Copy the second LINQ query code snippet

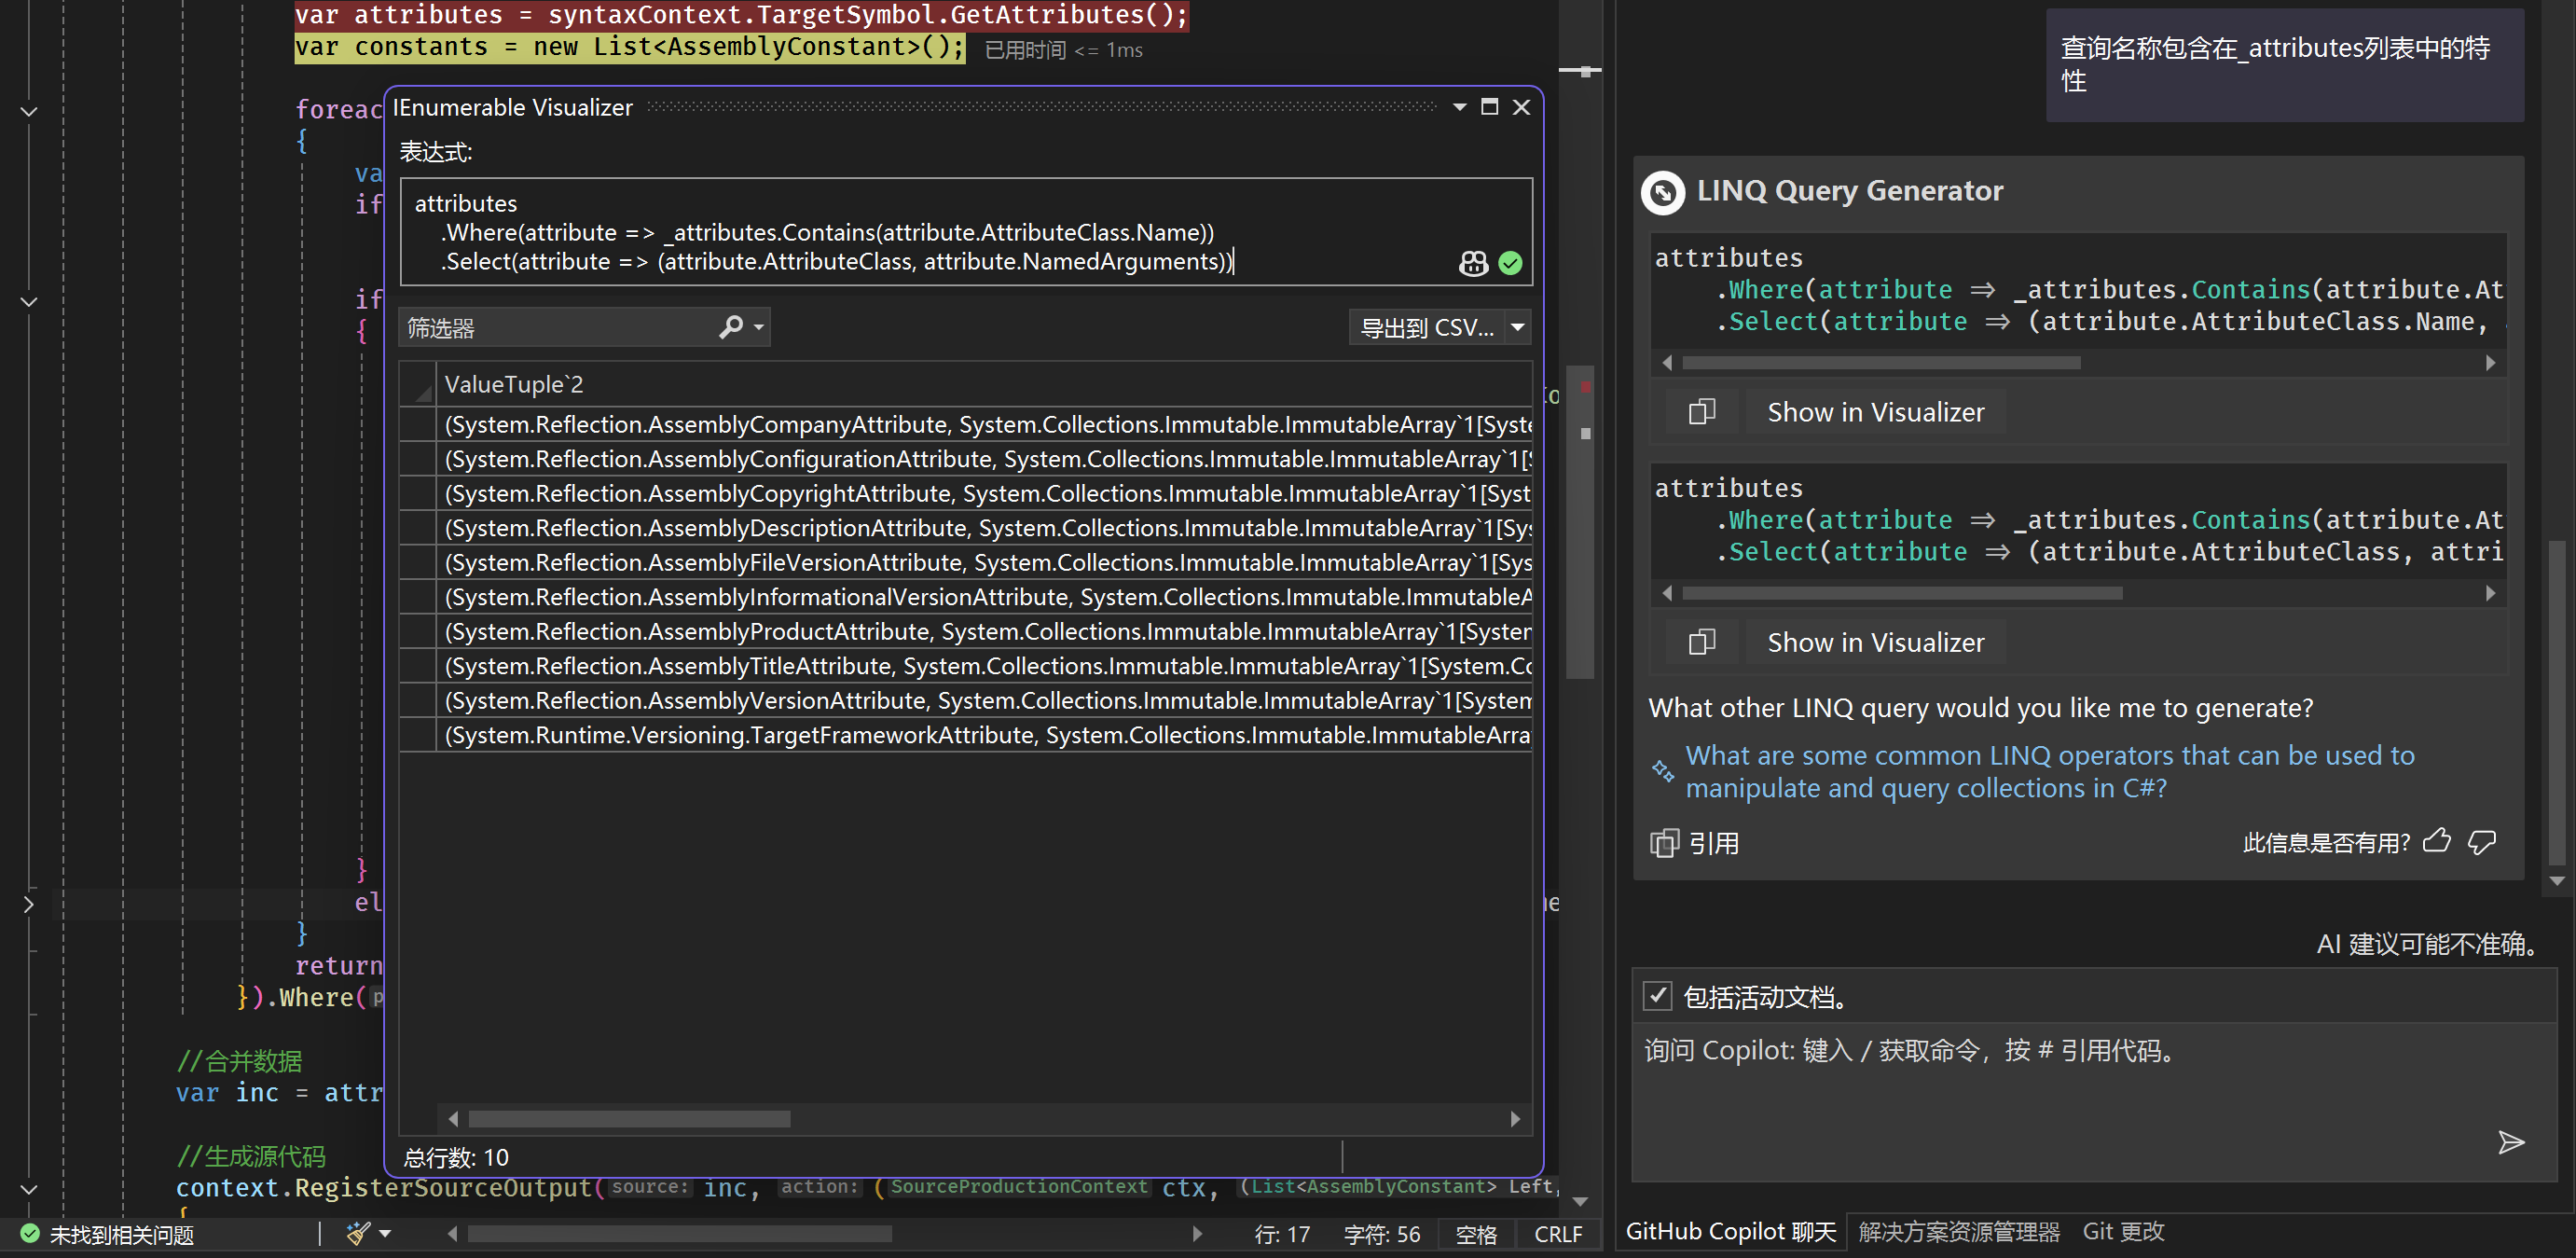click(x=1701, y=641)
